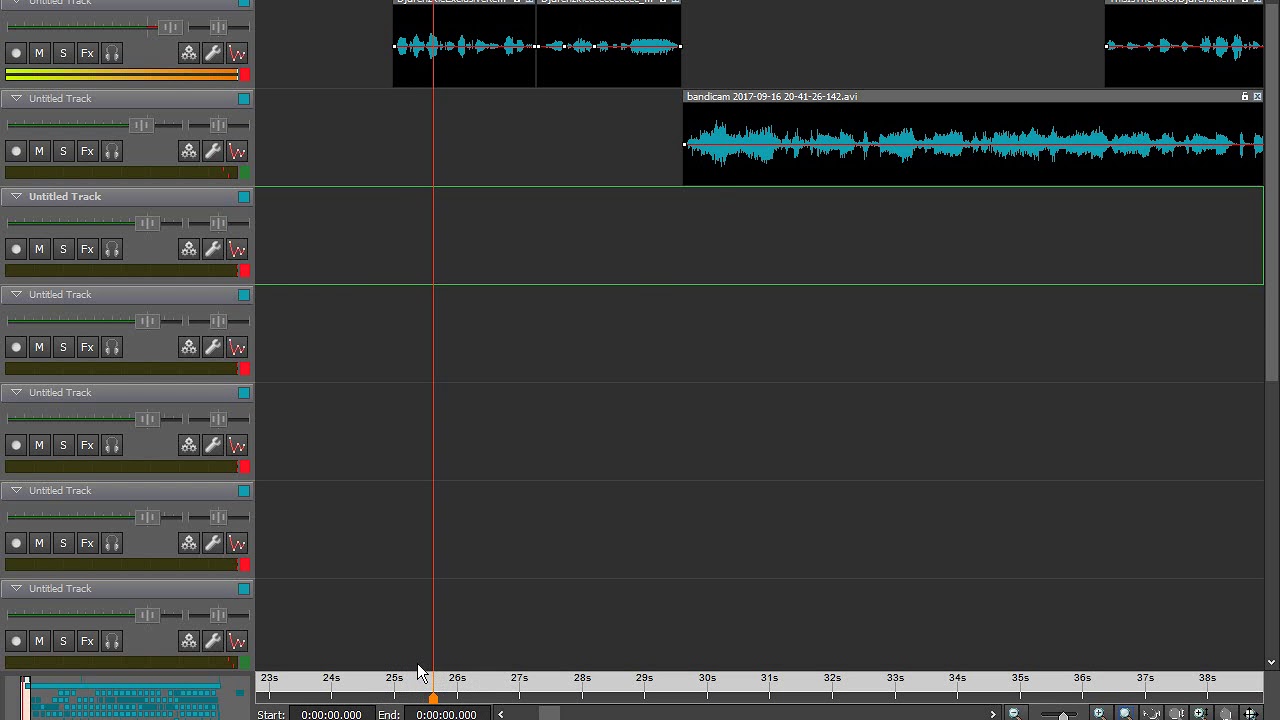The image size is (1280, 720).
Task: Solo the bottom Untitled Track
Action: 63,641
